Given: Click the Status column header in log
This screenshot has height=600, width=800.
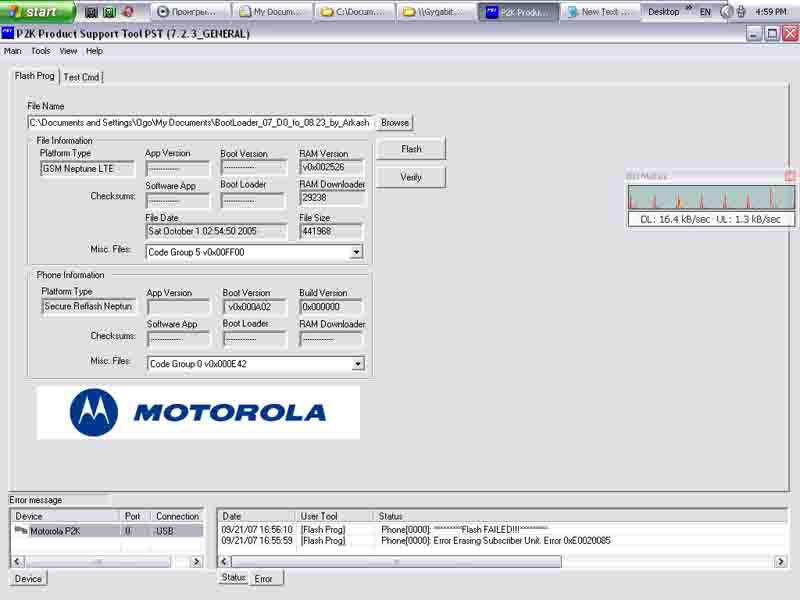Looking at the screenshot, I should pyautogui.click(x=580, y=516).
